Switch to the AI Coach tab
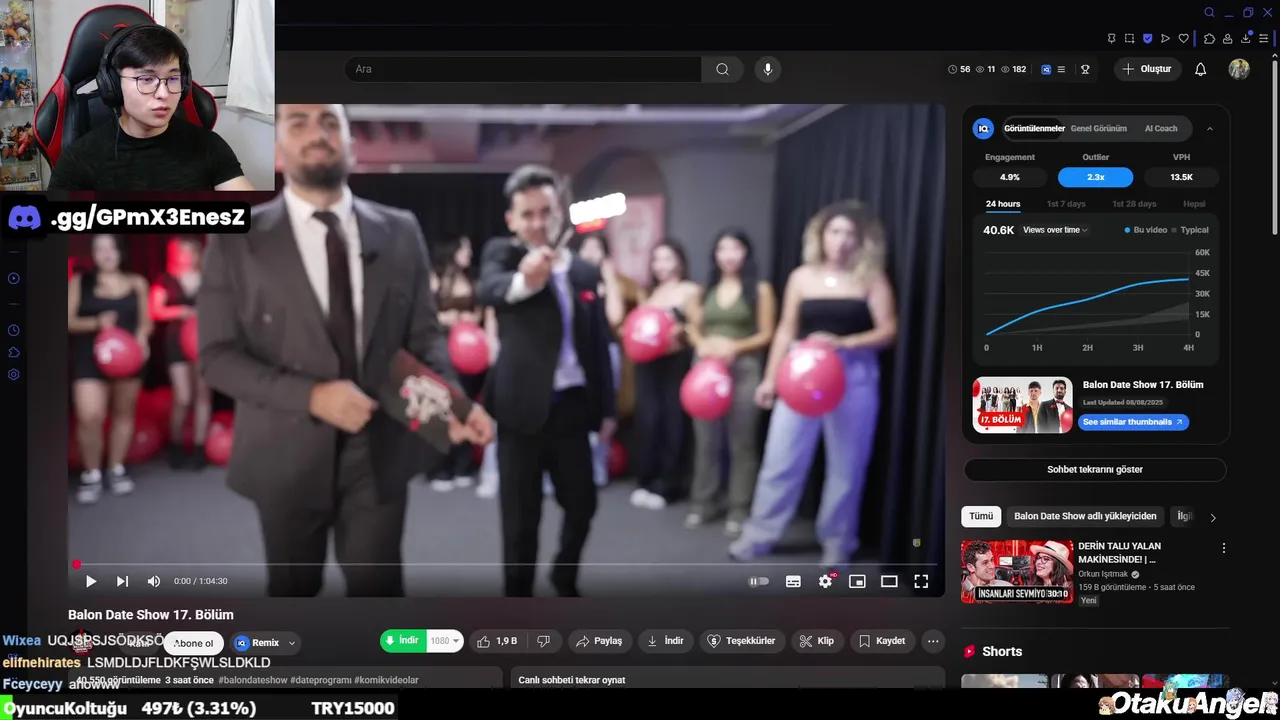1280x720 pixels. [x=1161, y=128]
